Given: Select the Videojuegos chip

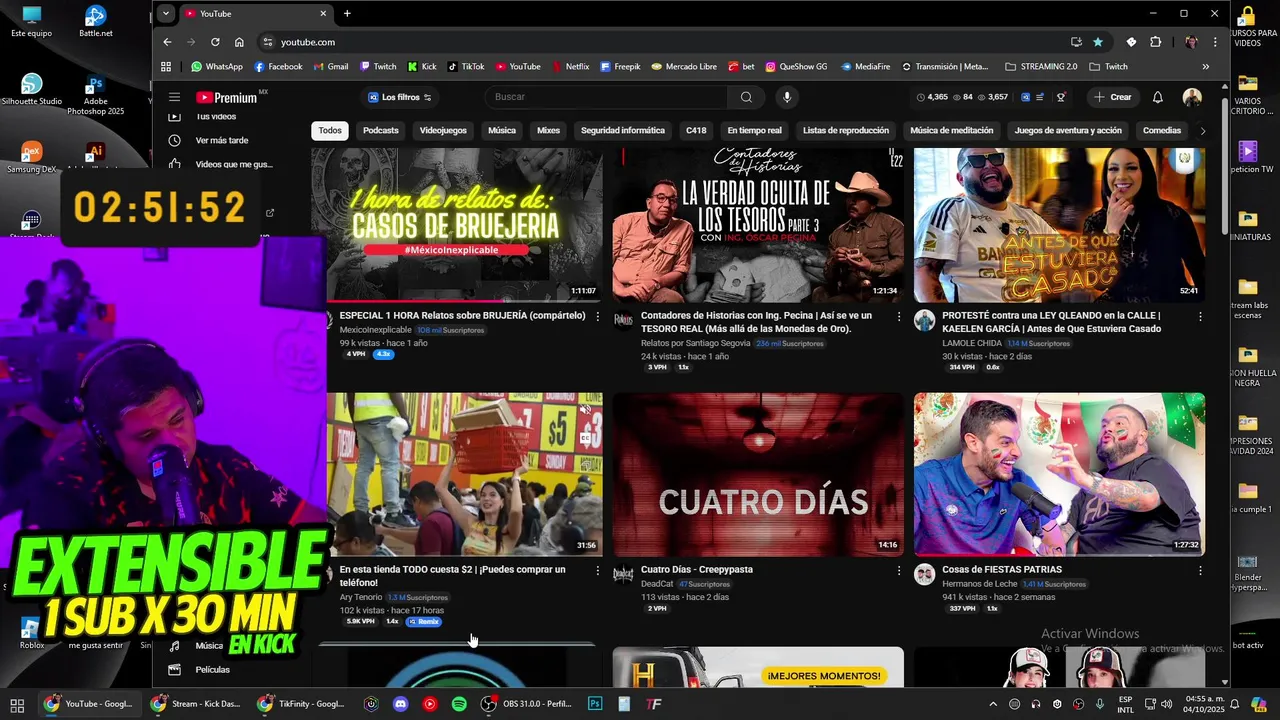Looking at the screenshot, I should [x=443, y=130].
